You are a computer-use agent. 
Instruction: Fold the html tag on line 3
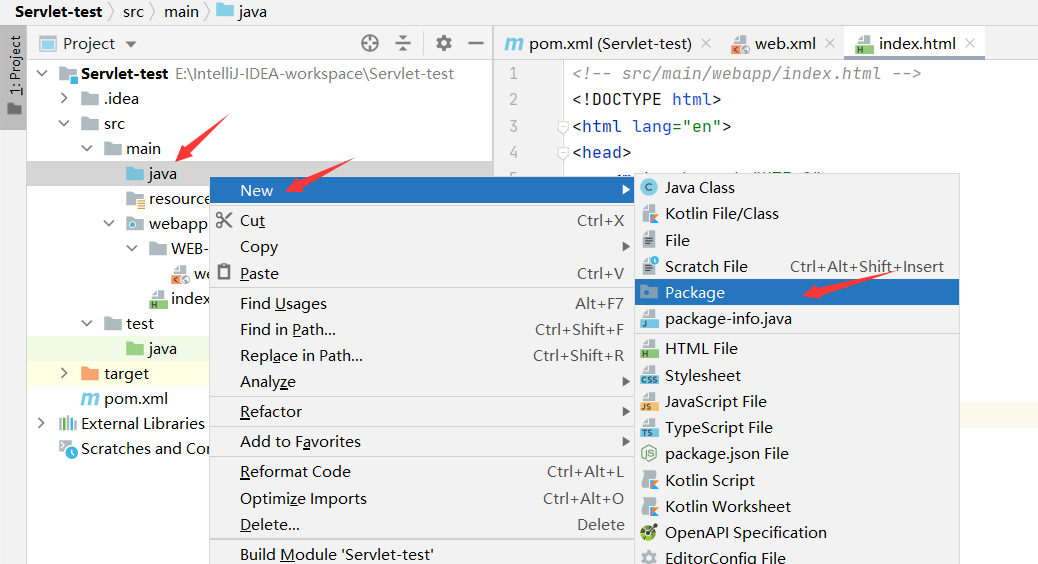click(x=563, y=126)
